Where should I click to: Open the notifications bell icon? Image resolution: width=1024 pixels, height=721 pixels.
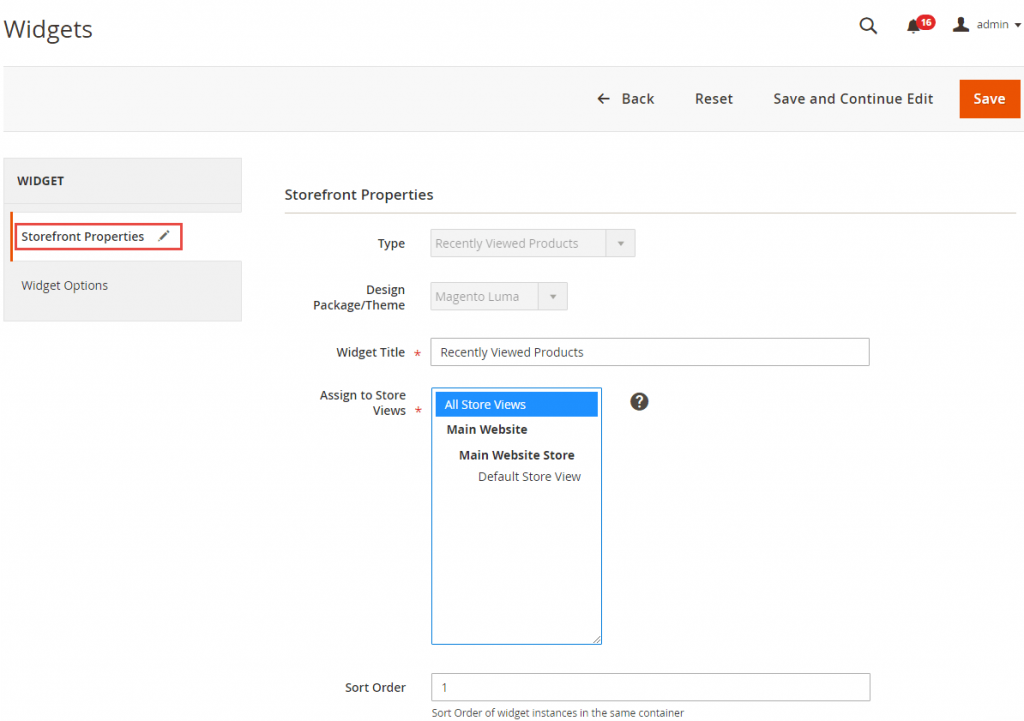pos(913,27)
